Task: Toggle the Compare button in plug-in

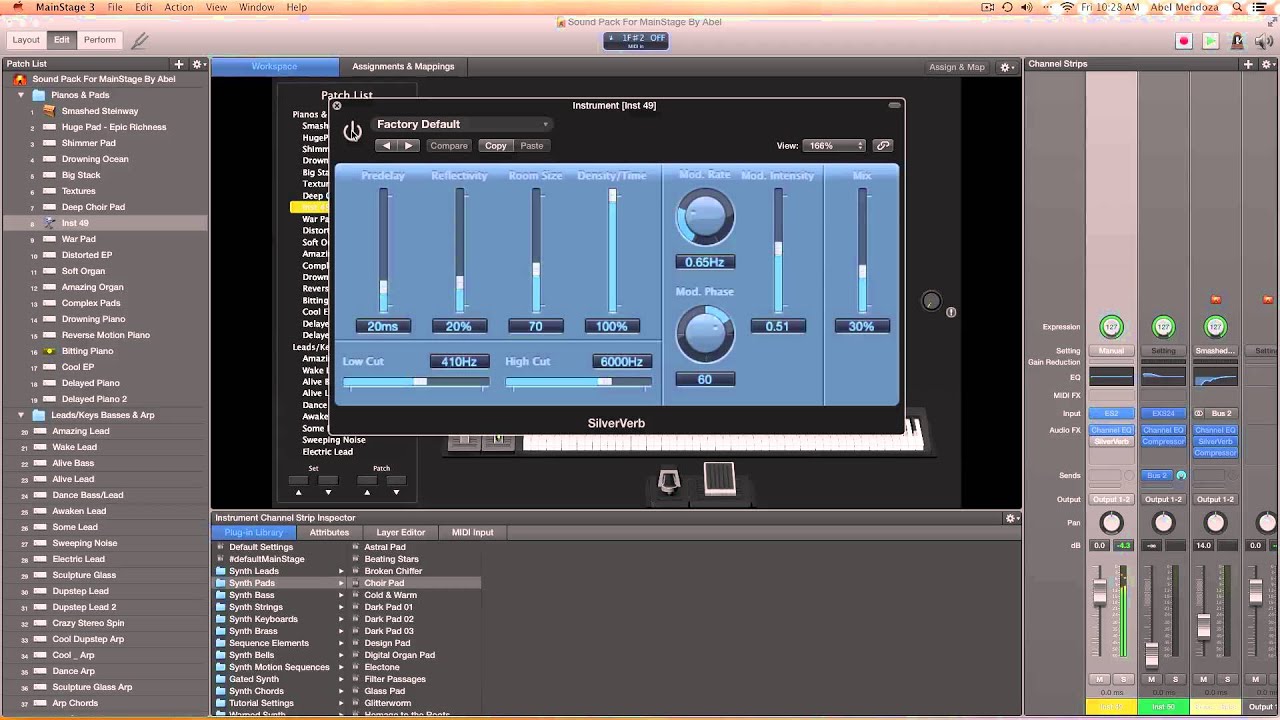Action: click(449, 146)
